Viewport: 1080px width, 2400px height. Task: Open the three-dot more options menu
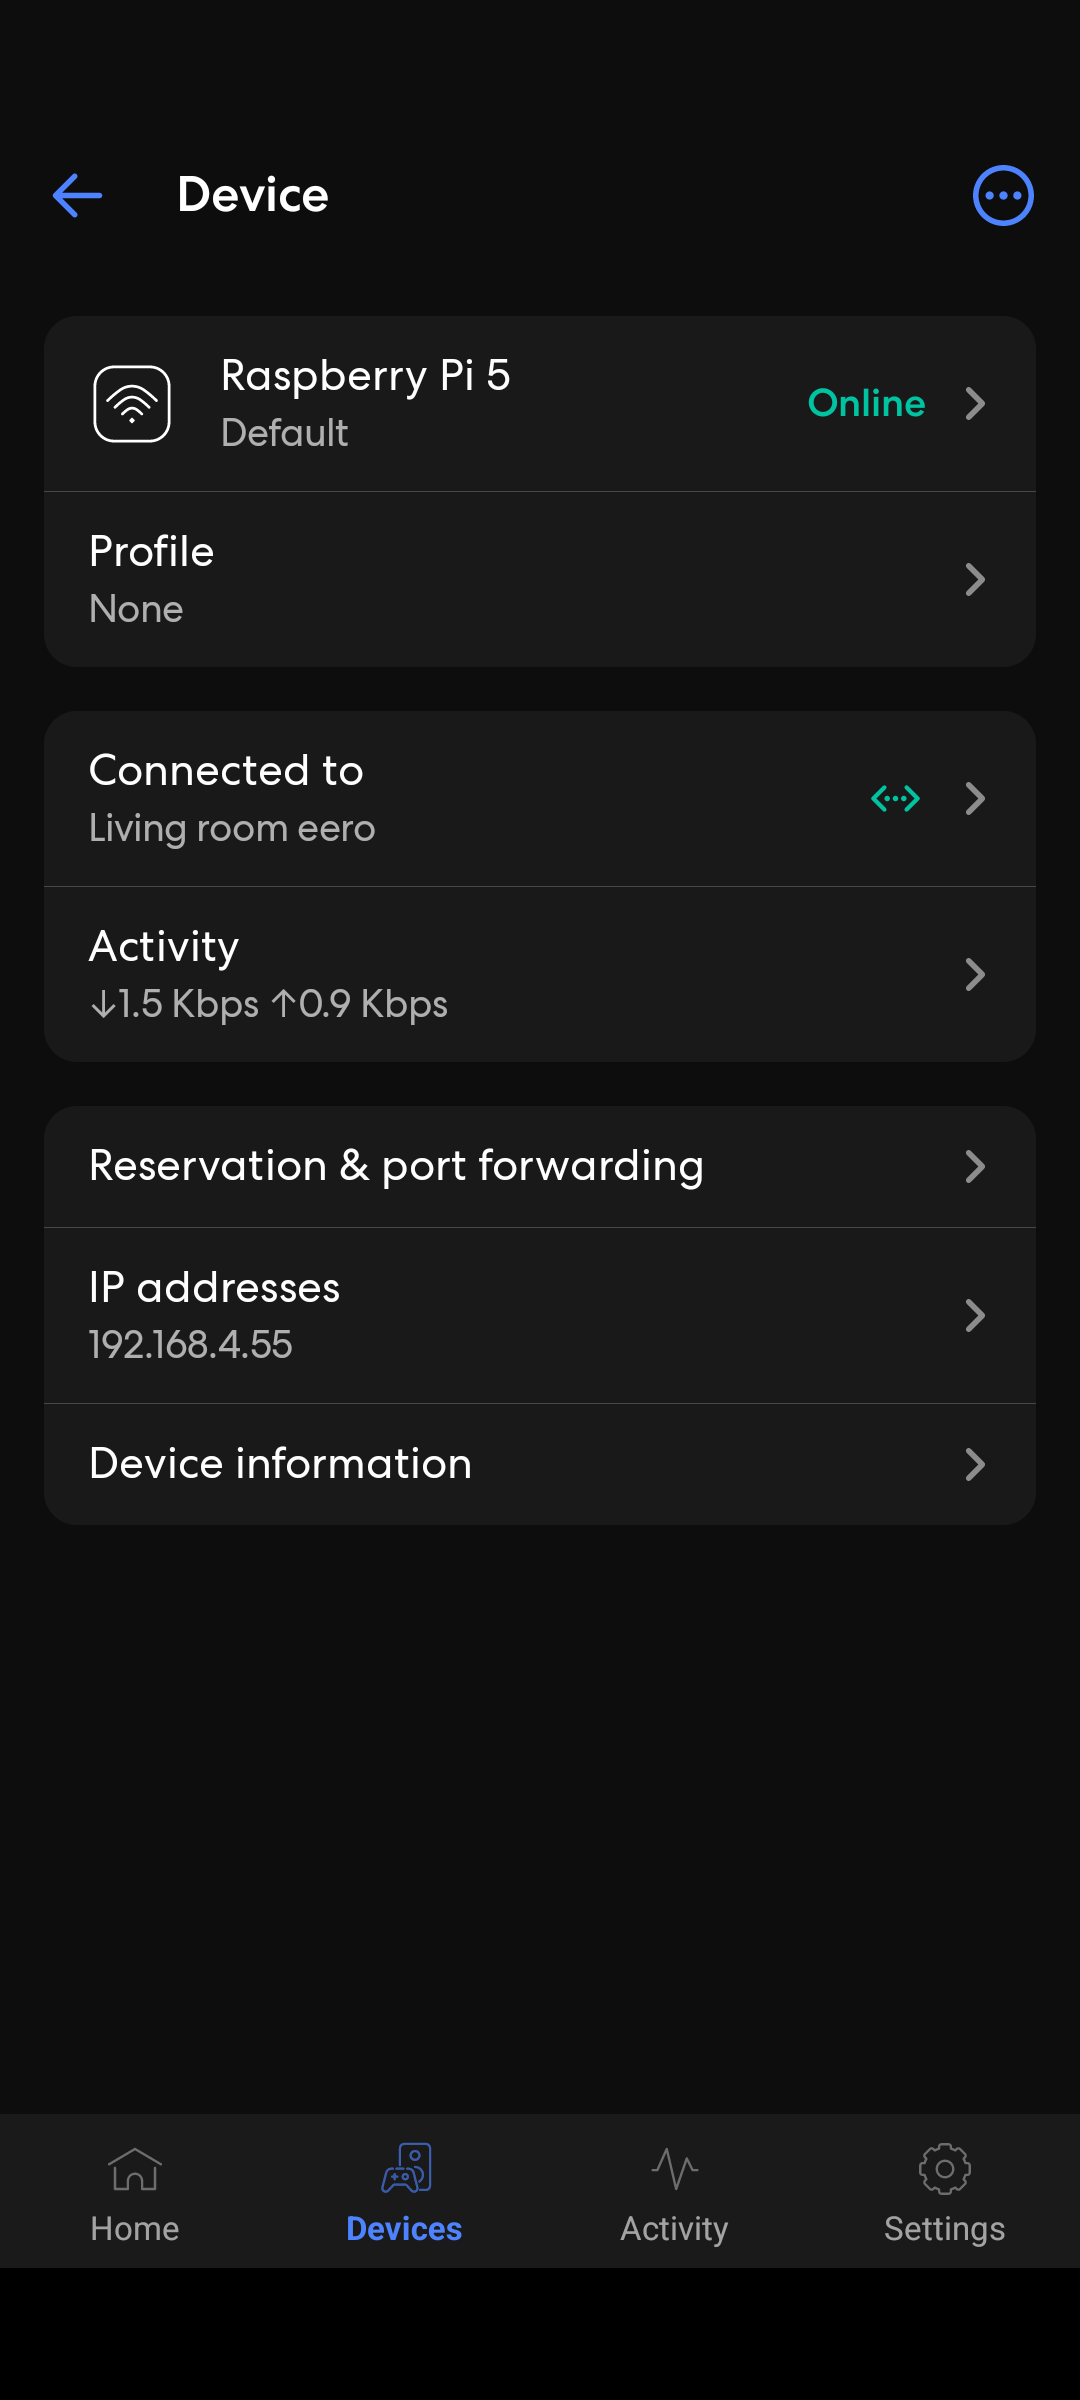(x=1003, y=195)
